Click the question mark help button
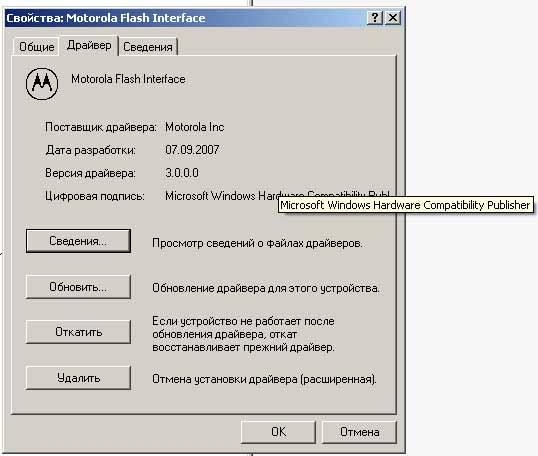The image size is (538, 456). 375,17
